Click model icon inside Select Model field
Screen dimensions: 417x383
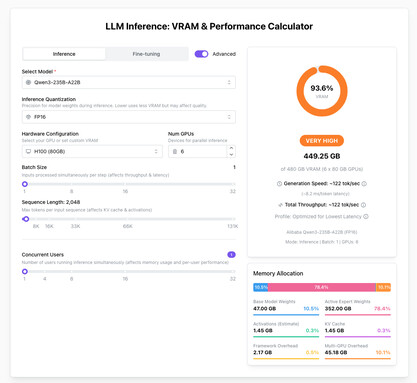click(28, 82)
